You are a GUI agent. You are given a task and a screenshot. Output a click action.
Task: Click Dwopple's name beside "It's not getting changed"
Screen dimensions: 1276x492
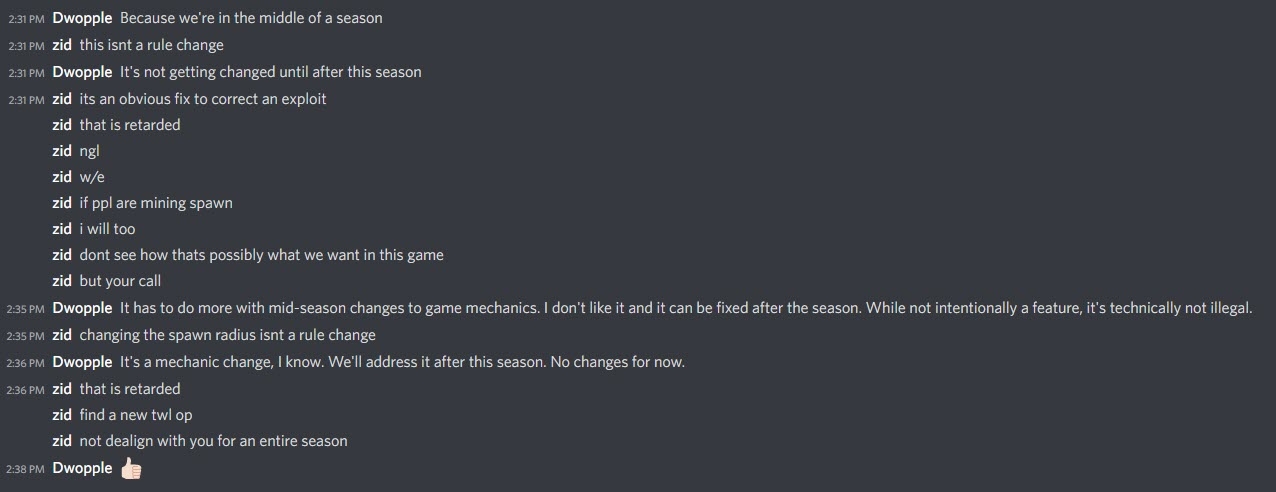(x=82, y=72)
